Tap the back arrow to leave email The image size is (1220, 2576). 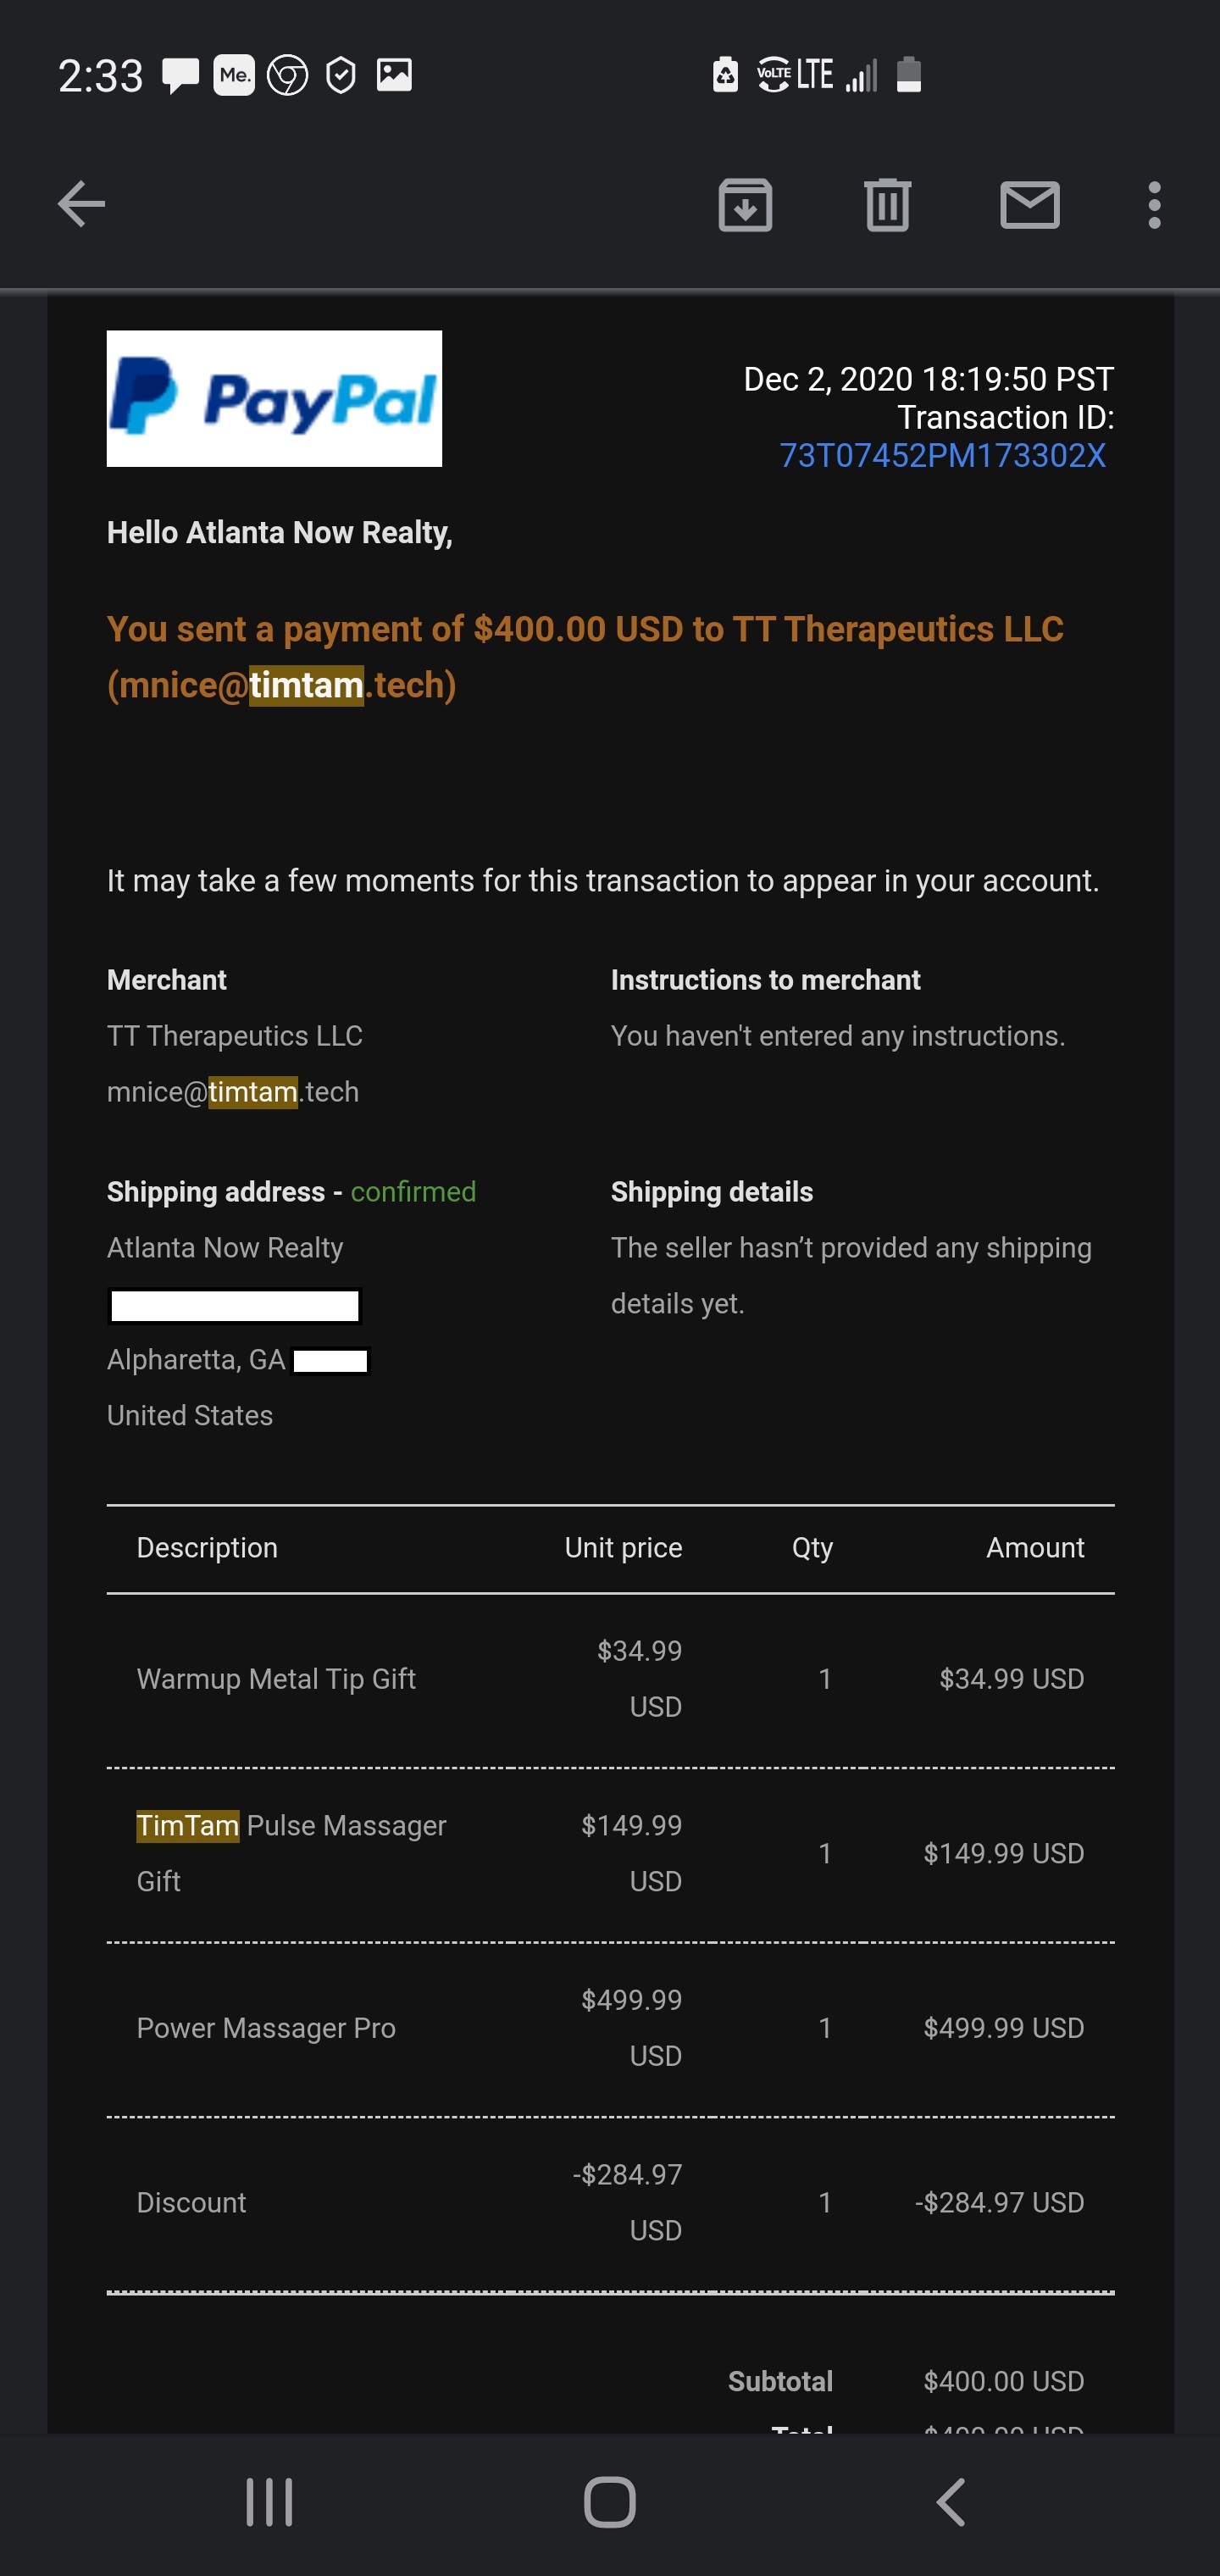81,205
